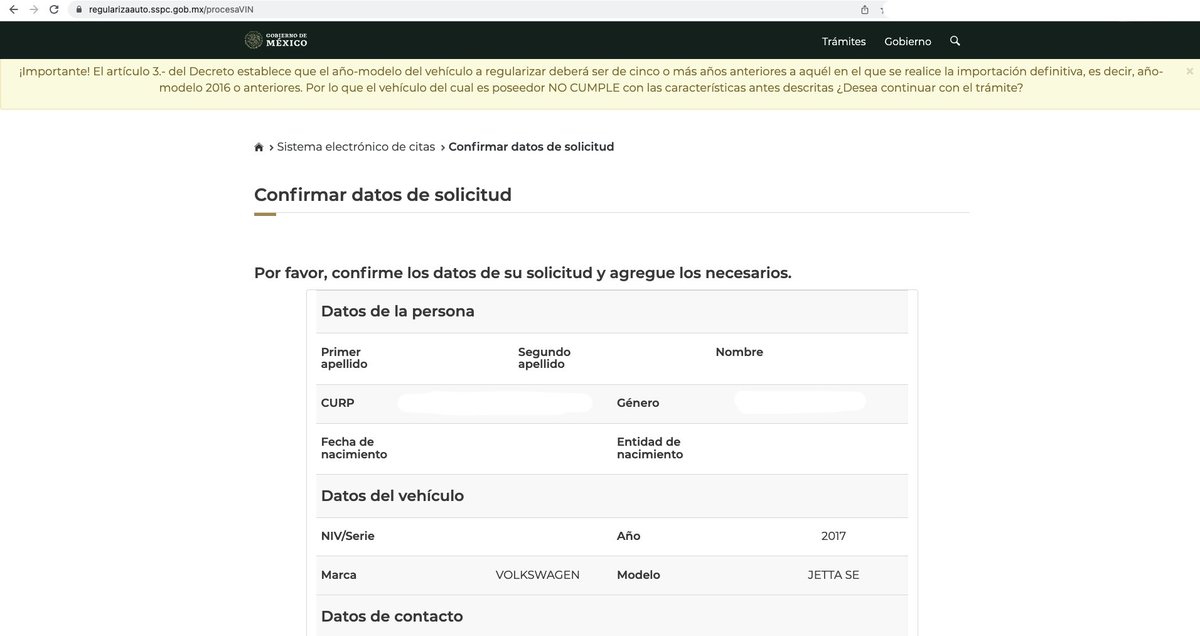This screenshot has height=636, width=1200.
Task: Dismiss the yellow alert with close X
Action: coord(1189,71)
